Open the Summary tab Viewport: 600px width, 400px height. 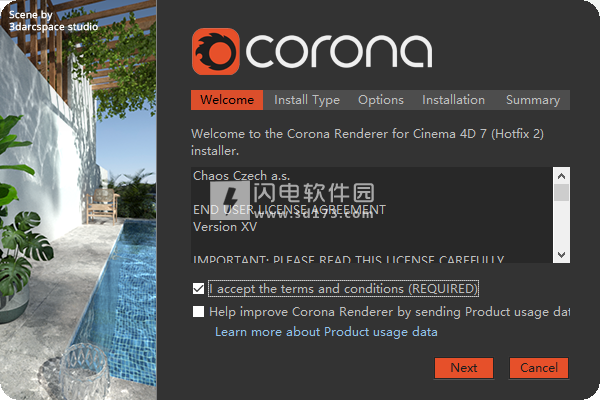point(533,100)
